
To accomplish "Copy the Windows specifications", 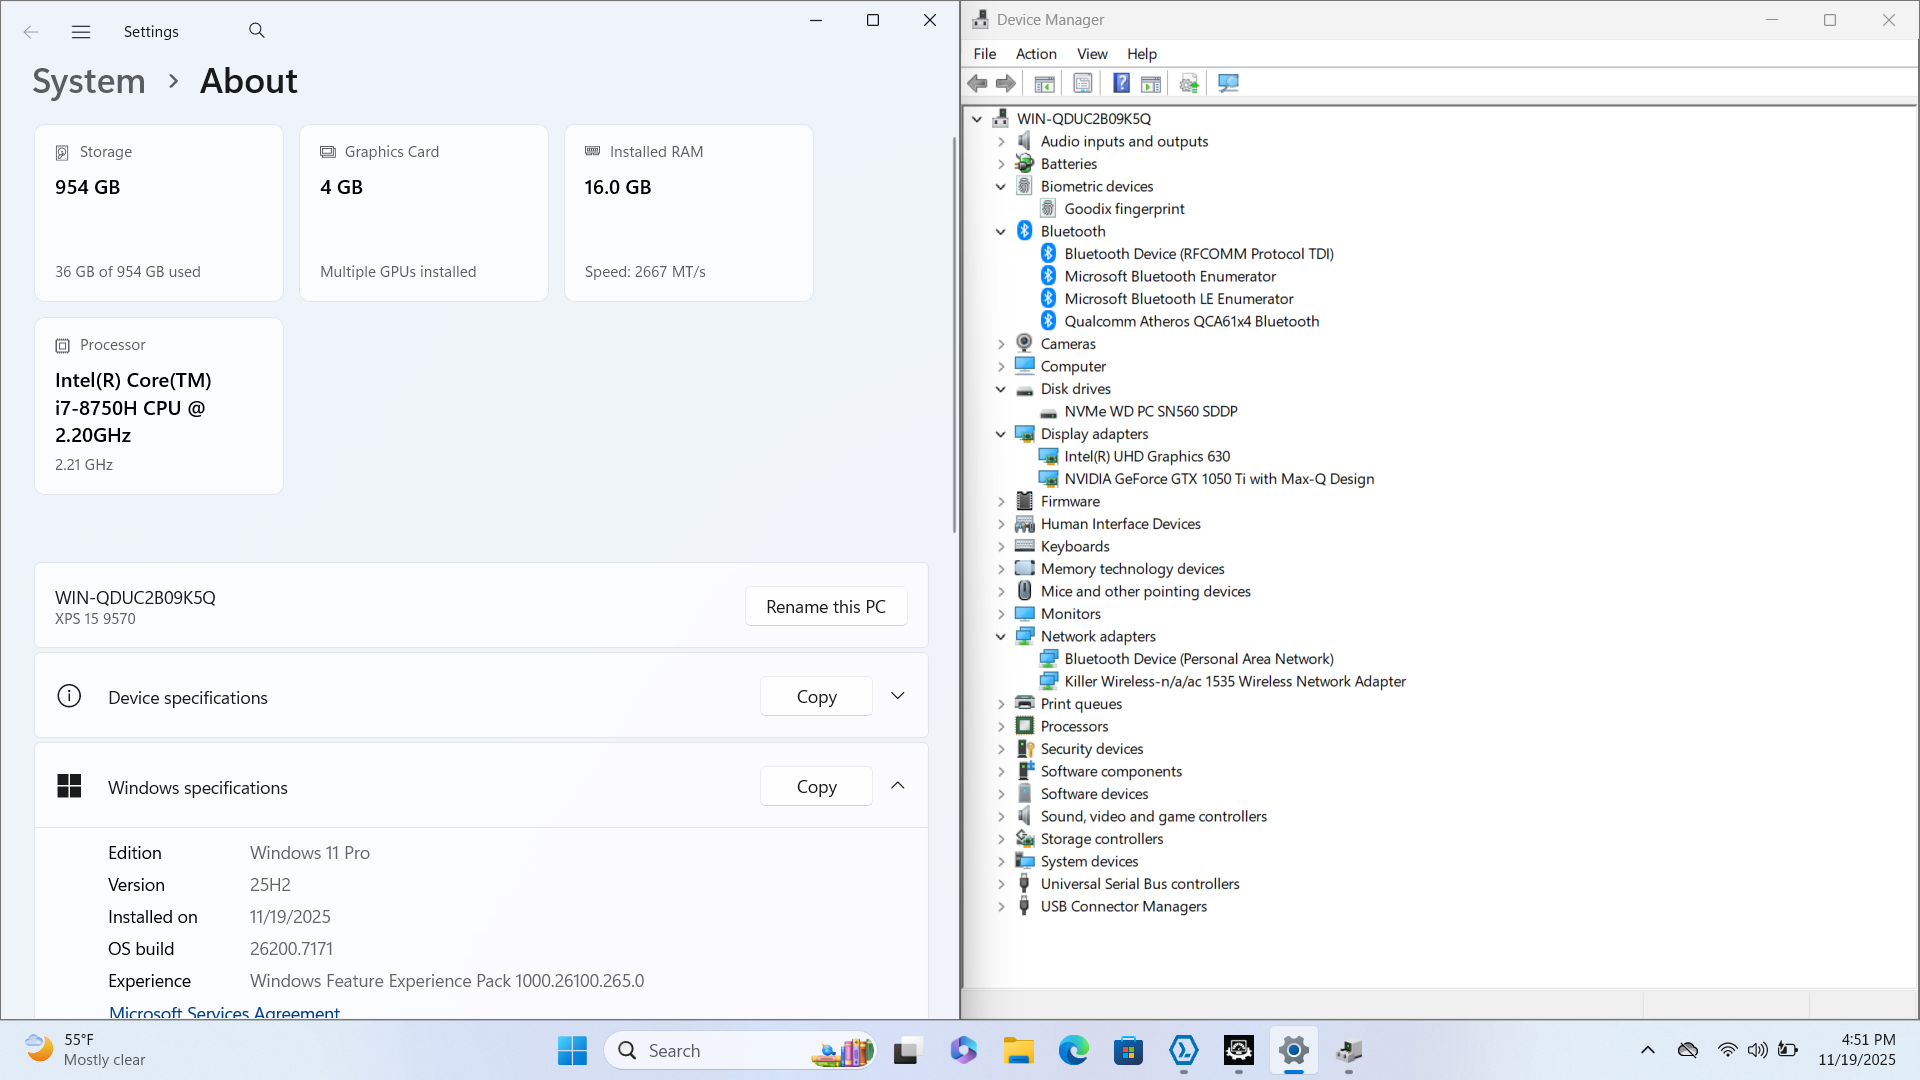I will (x=816, y=787).
